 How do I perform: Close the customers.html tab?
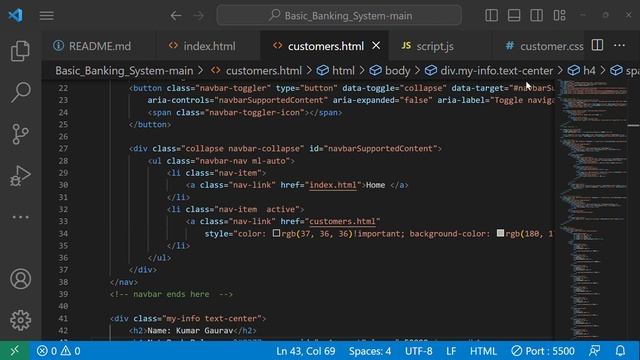tap(376, 46)
